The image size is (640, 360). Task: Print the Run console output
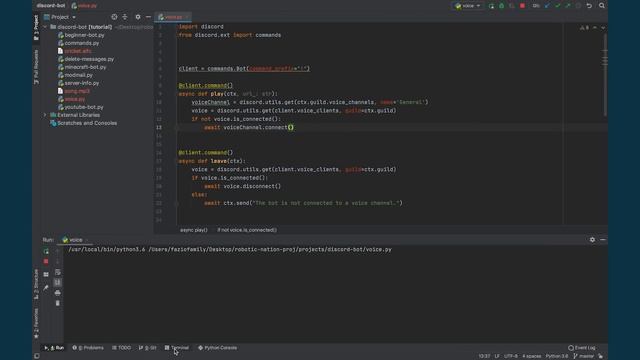(58, 293)
